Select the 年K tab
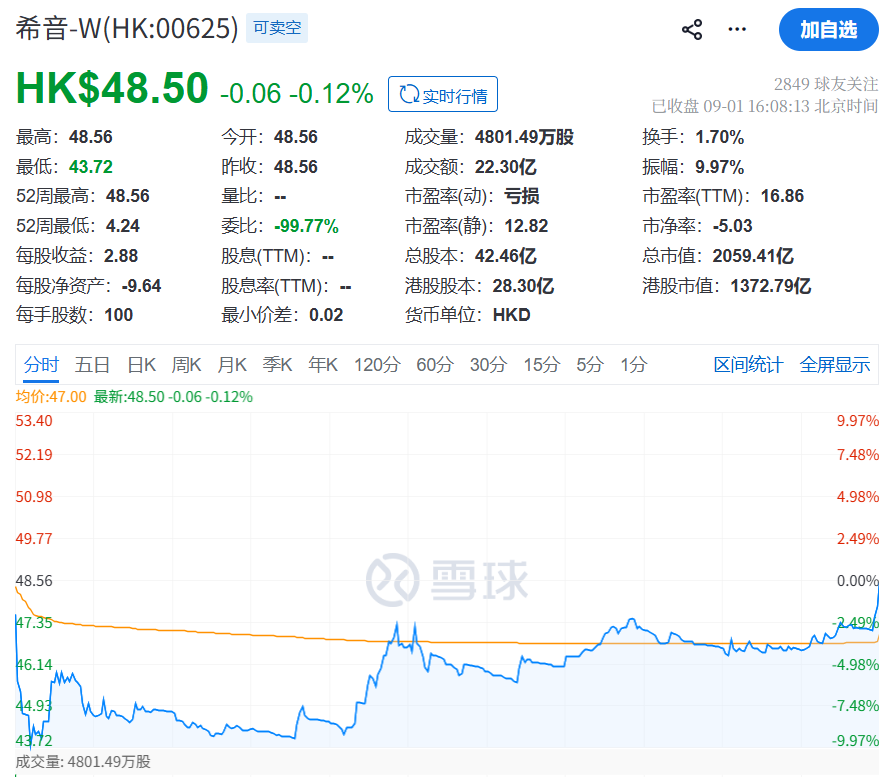The image size is (888, 777). 323,365
